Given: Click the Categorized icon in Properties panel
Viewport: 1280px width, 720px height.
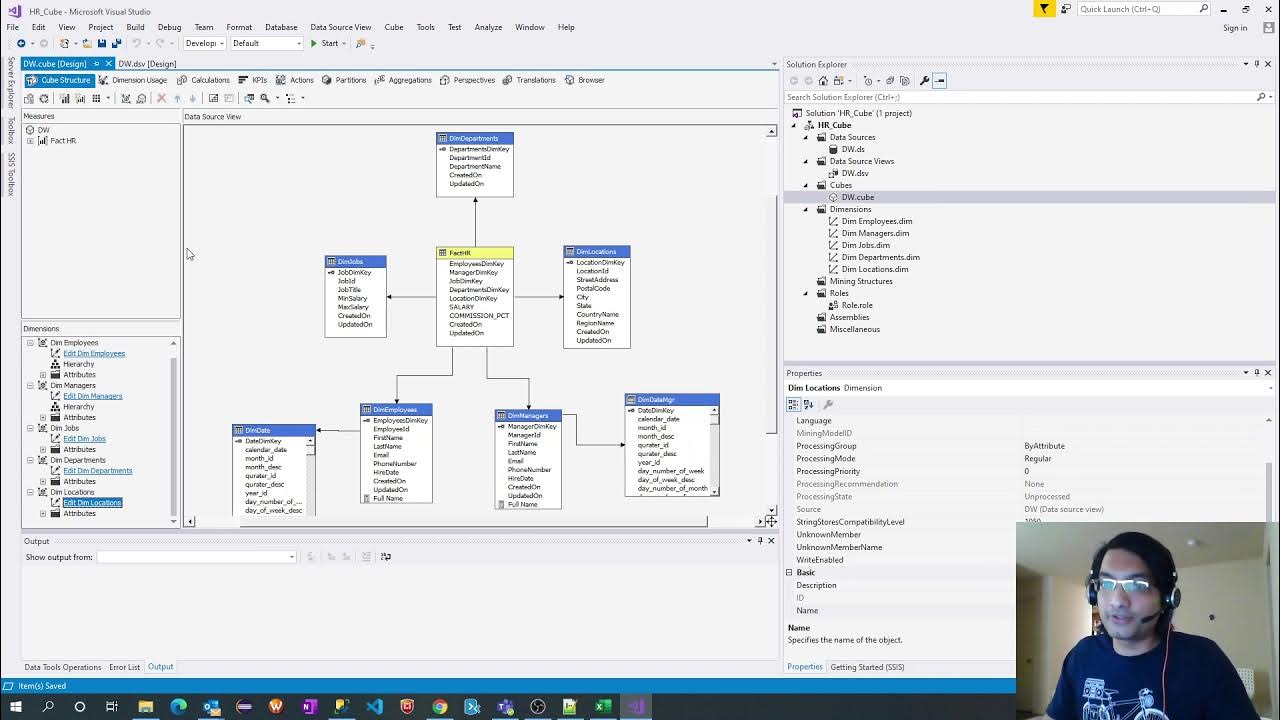Looking at the screenshot, I should (794, 404).
